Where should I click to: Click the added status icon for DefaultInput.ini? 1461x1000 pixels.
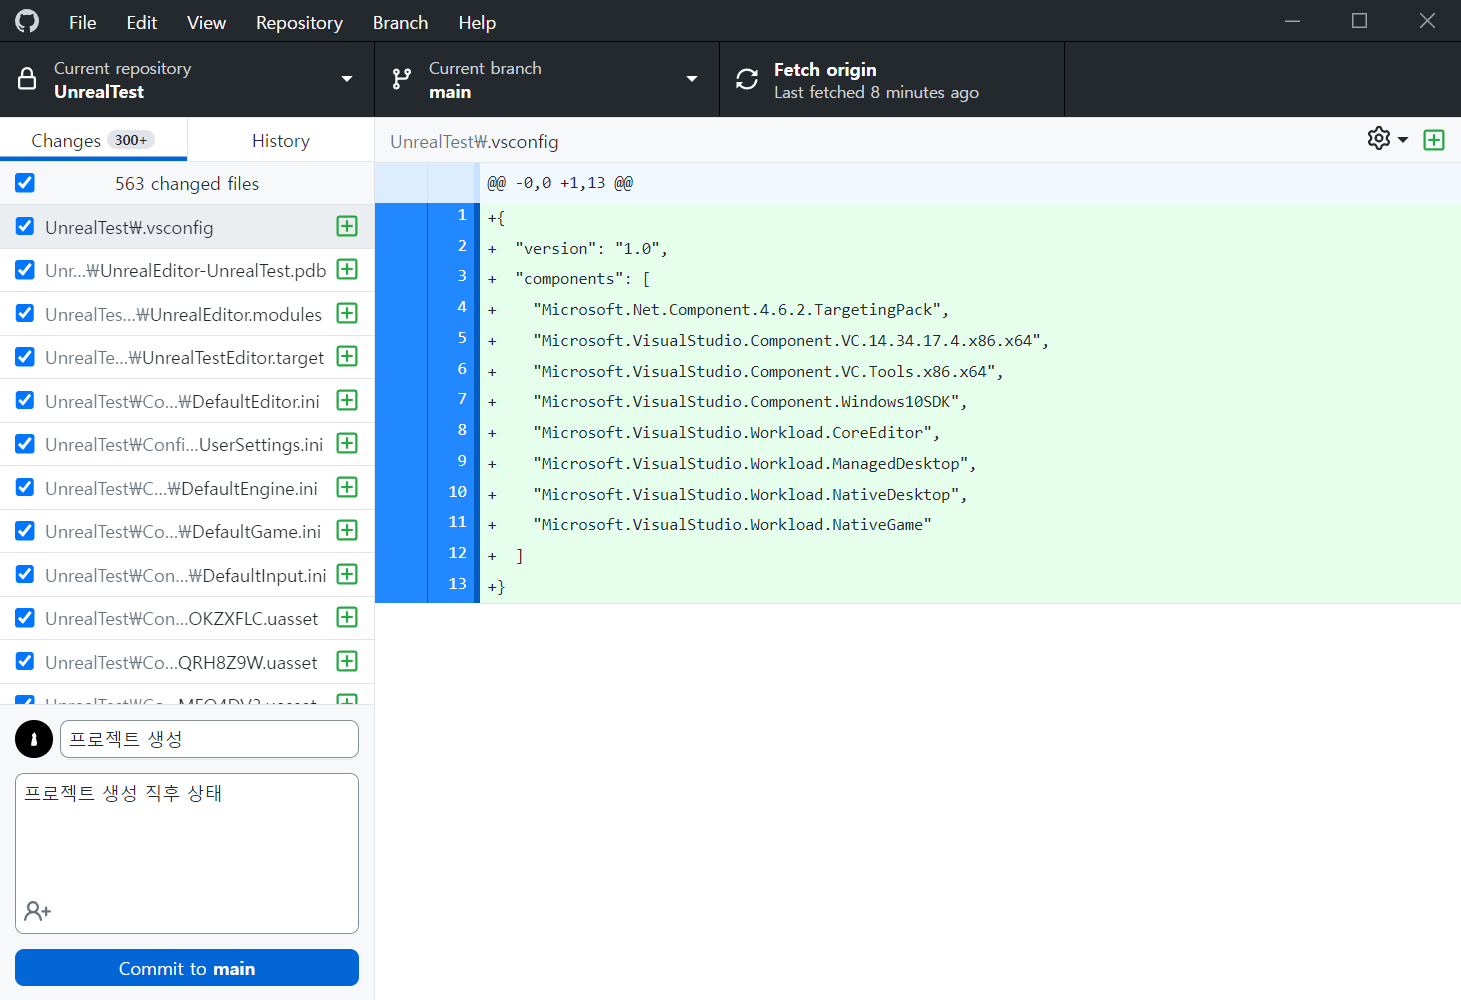(x=347, y=574)
